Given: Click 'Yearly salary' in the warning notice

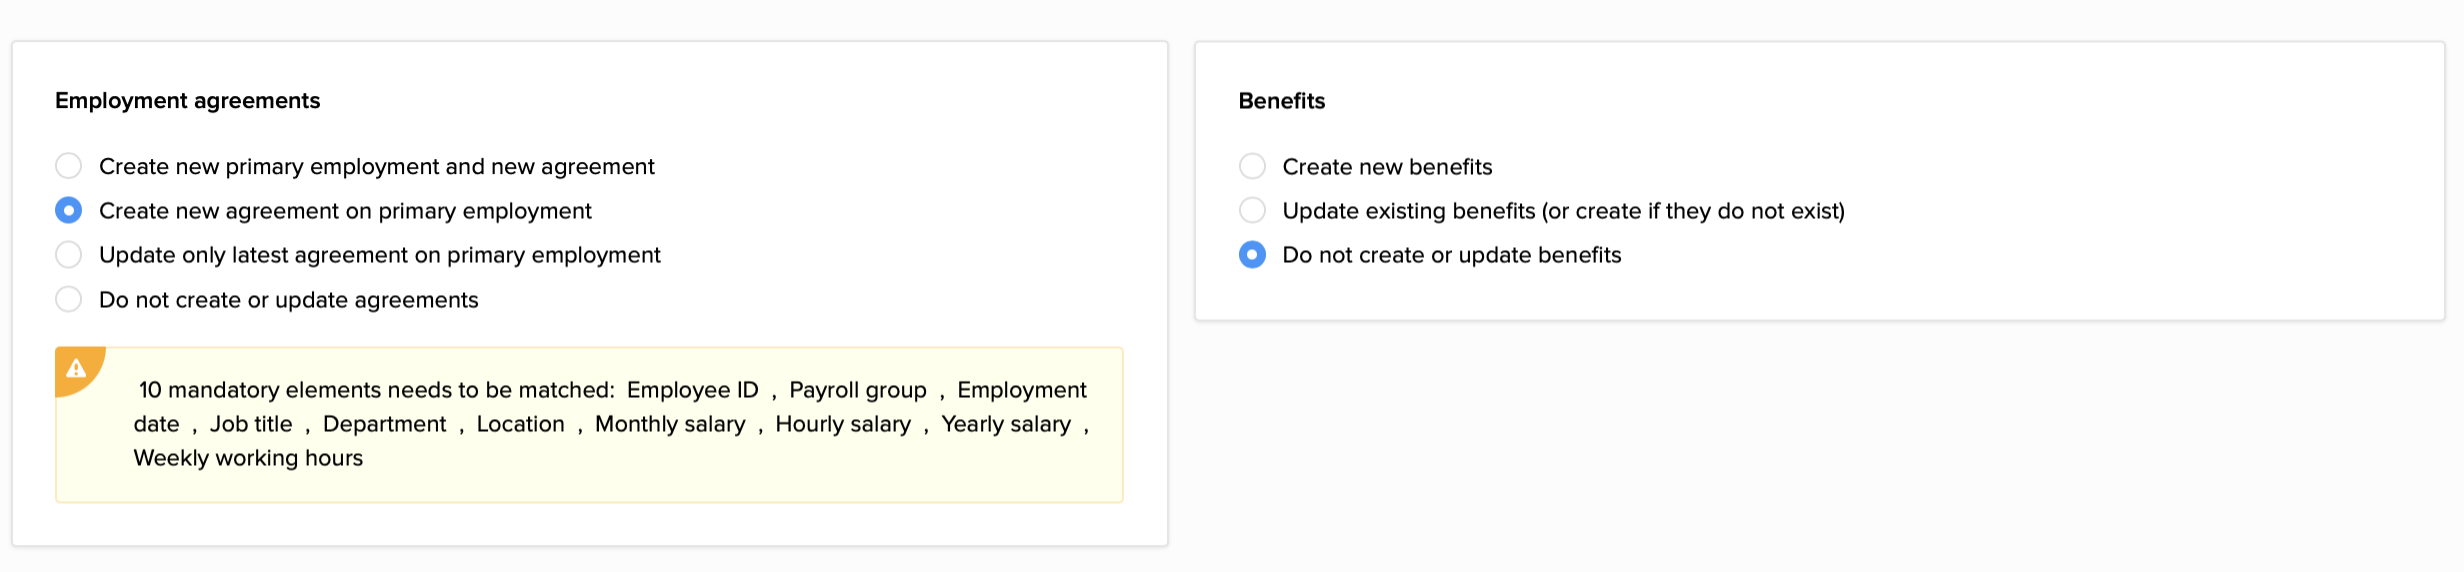Looking at the screenshot, I should pos(1005,424).
